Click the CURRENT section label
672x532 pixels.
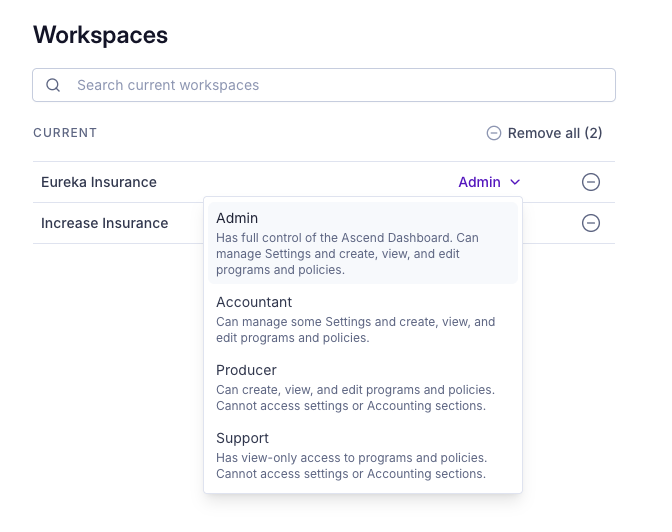[x=65, y=133]
